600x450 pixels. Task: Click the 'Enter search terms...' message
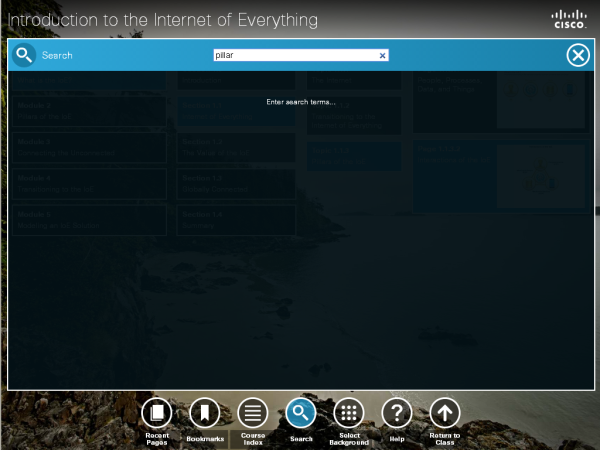coord(301,103)
